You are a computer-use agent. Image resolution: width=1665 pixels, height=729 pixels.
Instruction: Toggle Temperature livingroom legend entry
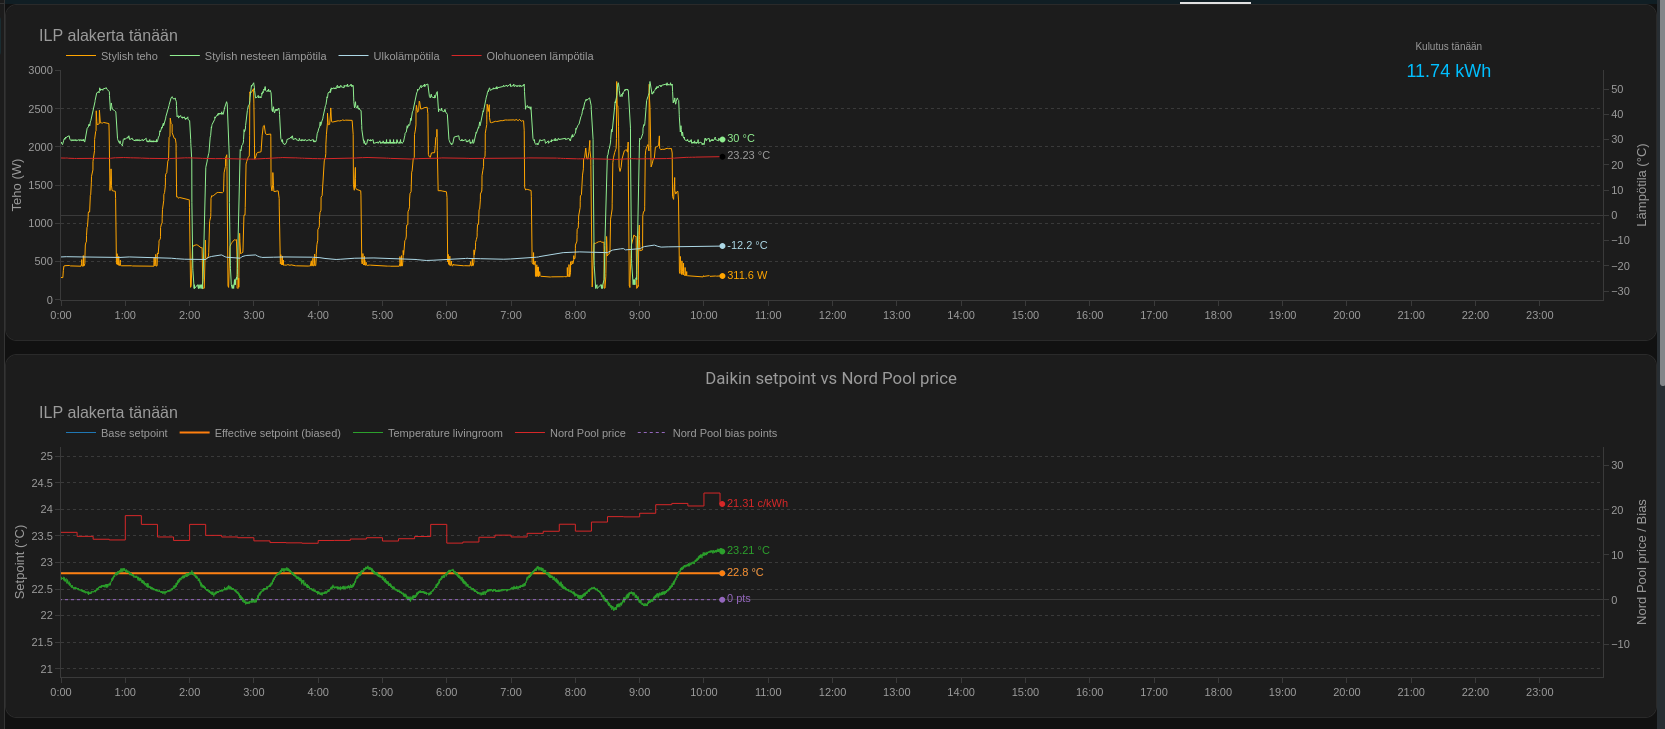click(x=445, y=434)
